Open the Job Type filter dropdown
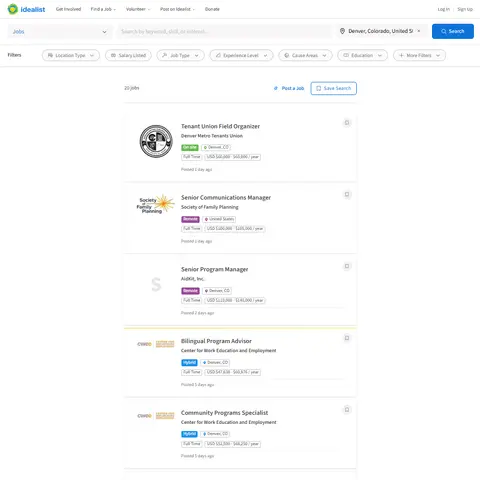Viewport: 480px width, 480px height. click(180, 55)
